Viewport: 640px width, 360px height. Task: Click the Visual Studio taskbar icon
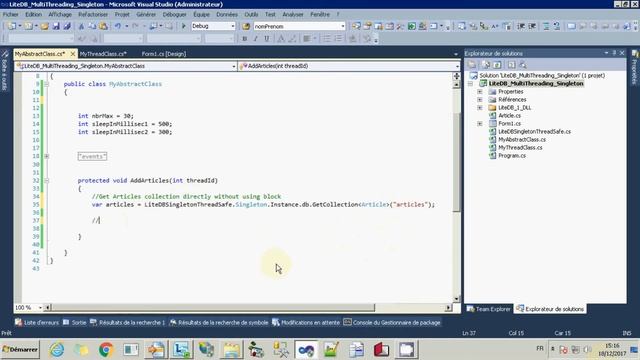point(306,350)
